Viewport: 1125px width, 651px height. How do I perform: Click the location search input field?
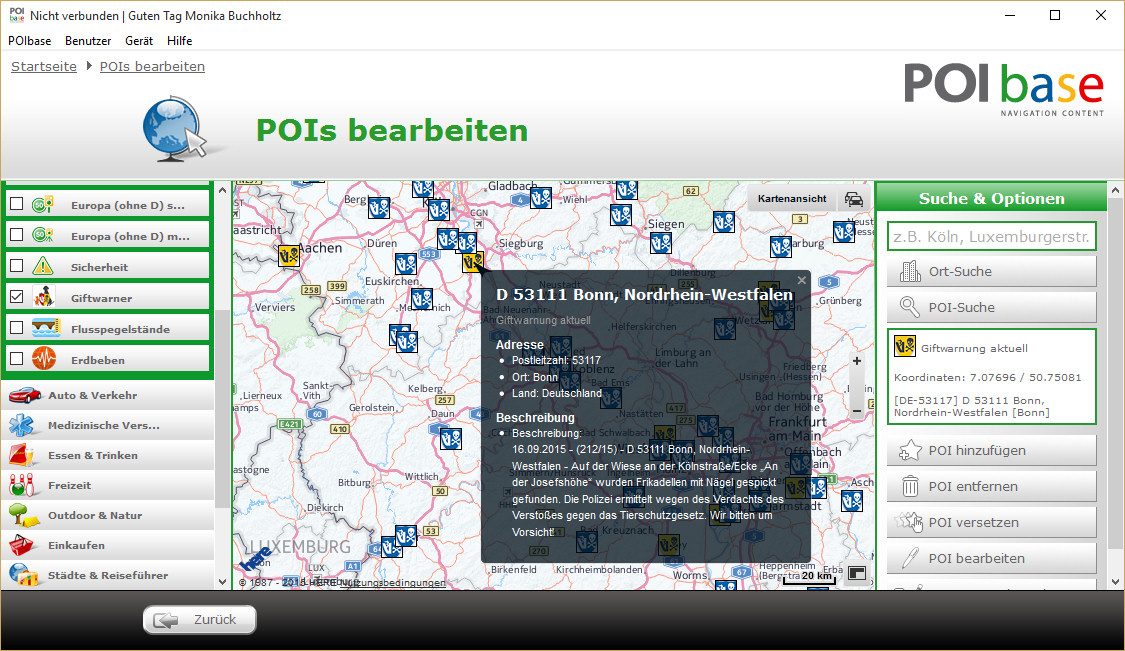coord(991,236)
